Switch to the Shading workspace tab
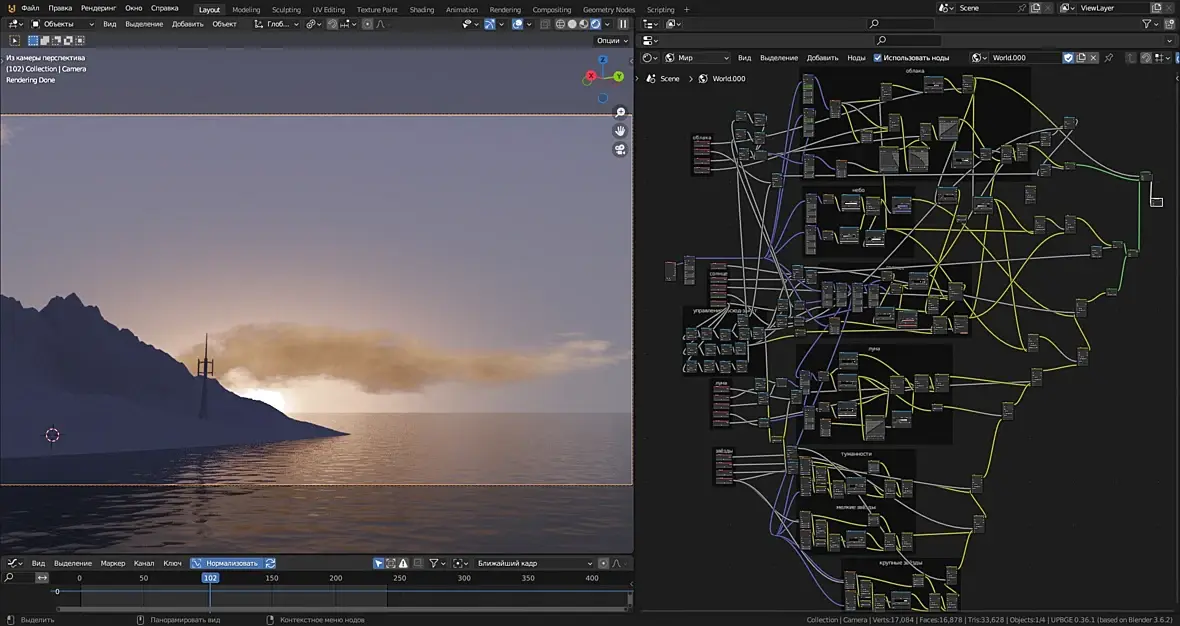Image resolution: width=1180 pixels, height=626 pixels. pyautogui.click(x=422, y=9)
